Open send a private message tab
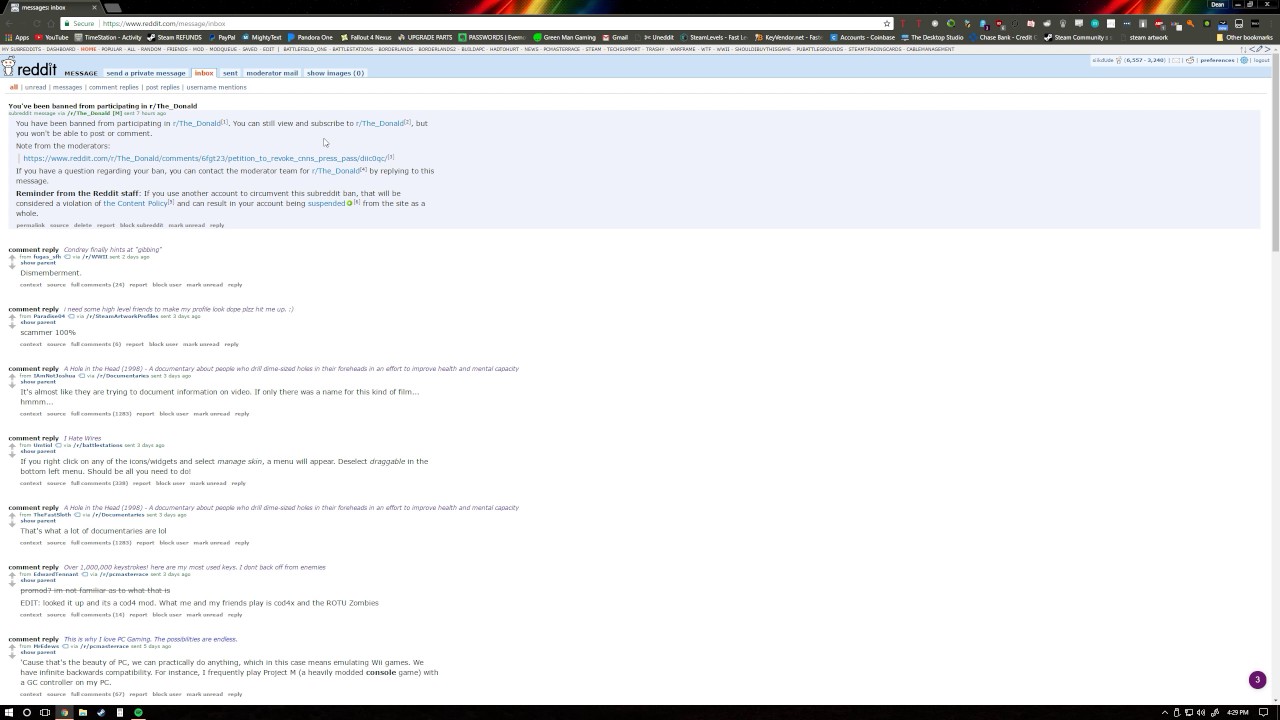The image size is (1280, 720). [146, 73]
